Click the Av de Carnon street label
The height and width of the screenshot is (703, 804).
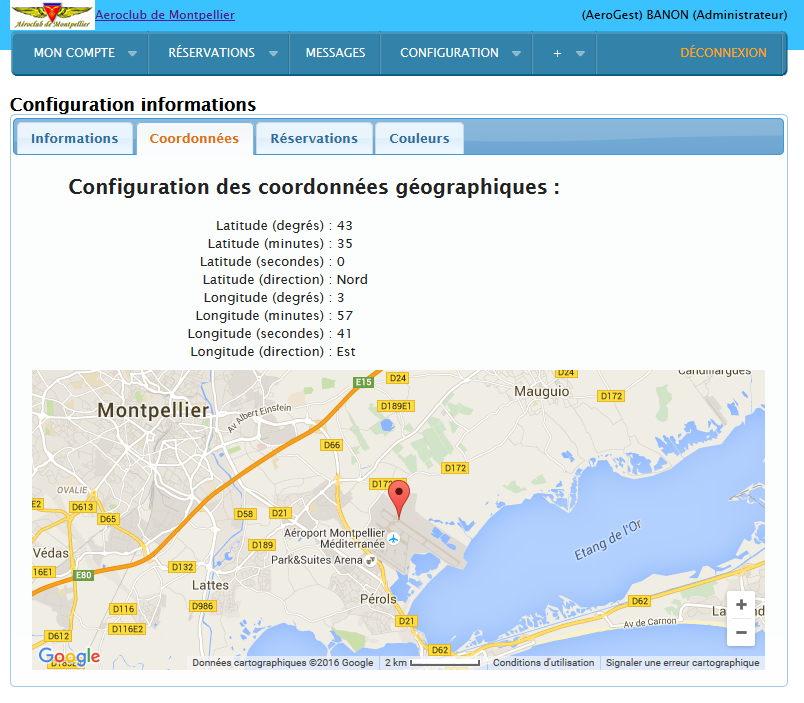pyautogui.click(x=650, y=622)
